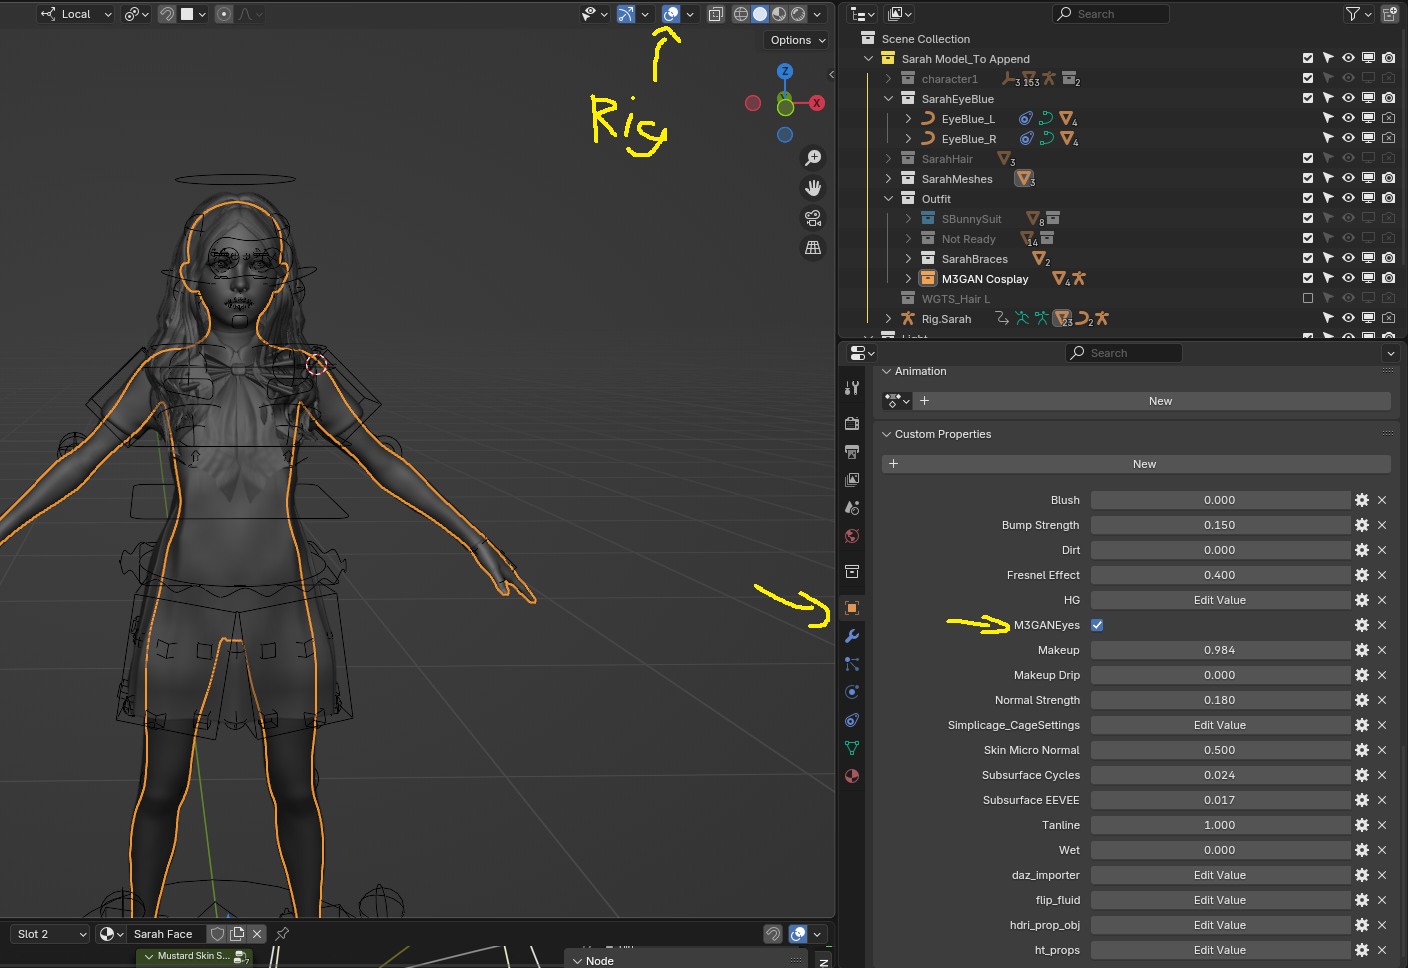
Task: Expand the Rig.Sarah tree item
Action: point(888,318)
